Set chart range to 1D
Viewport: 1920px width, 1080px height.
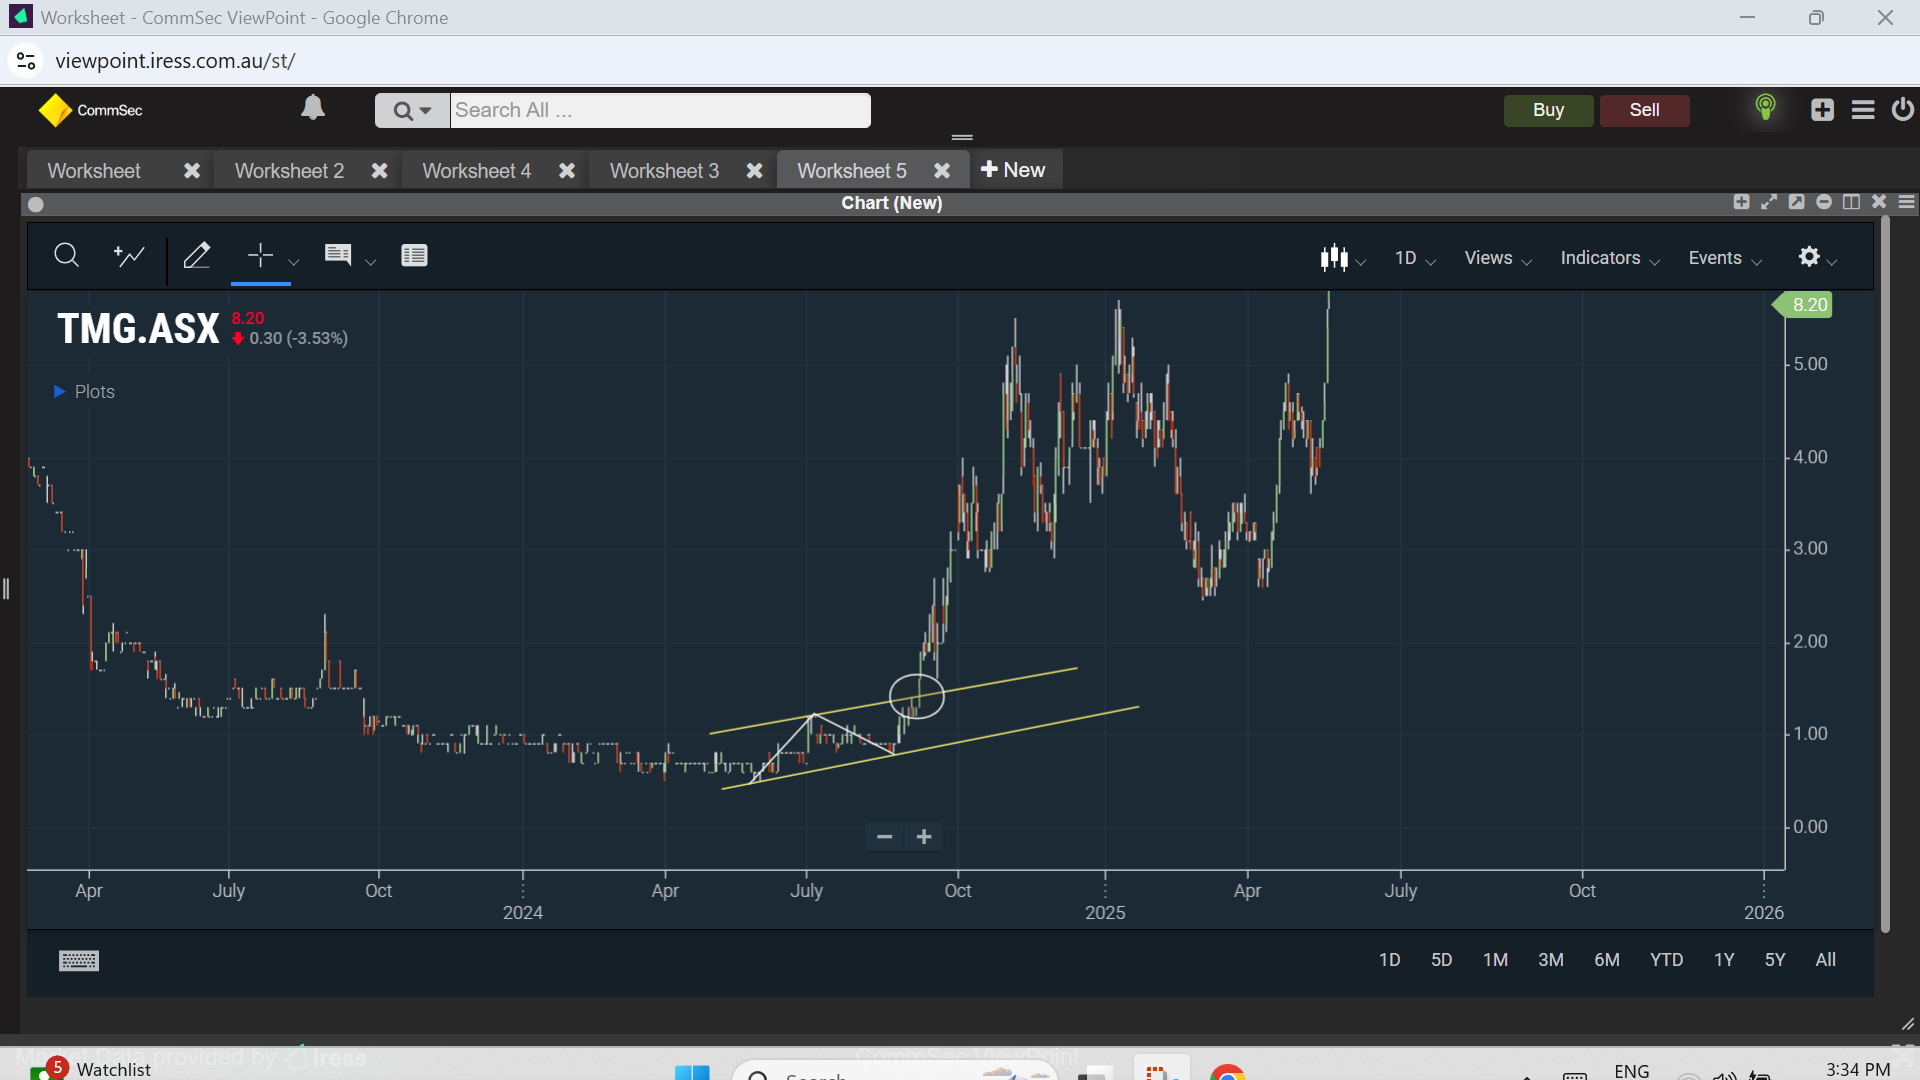pyautogui.click(x=1389, y=960)
